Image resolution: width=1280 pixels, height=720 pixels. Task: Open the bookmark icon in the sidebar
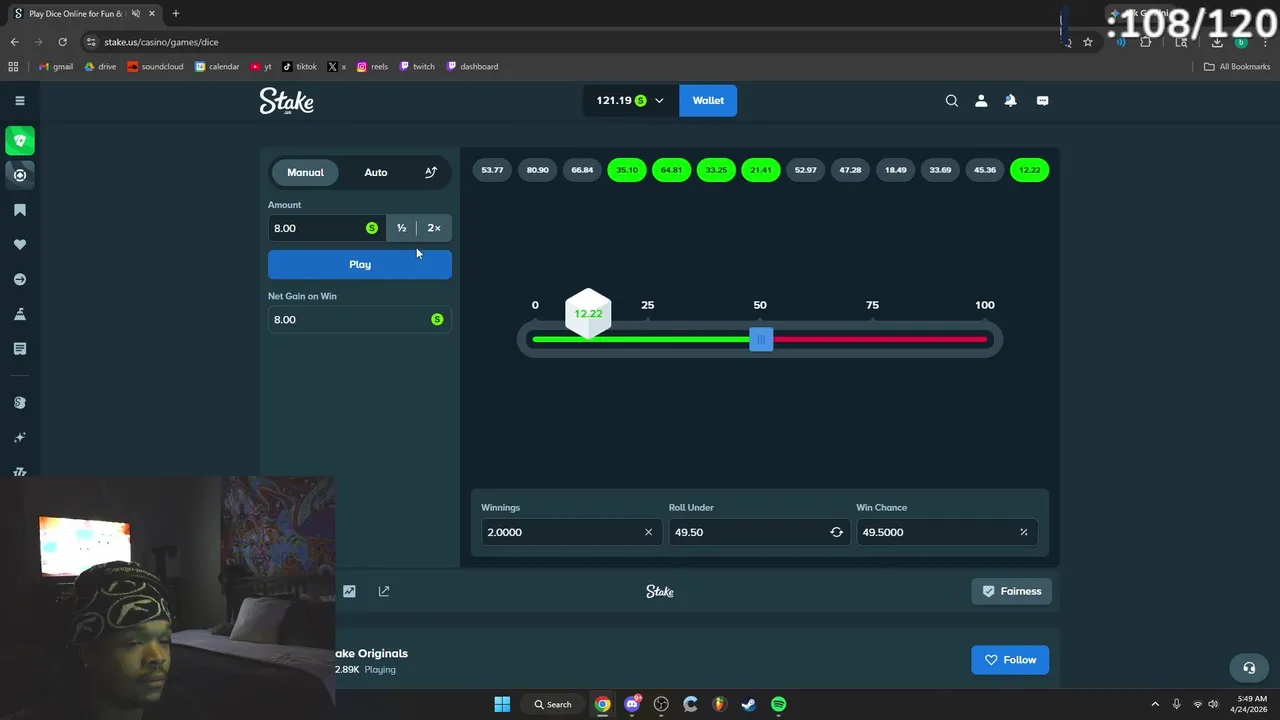[20, 210]
